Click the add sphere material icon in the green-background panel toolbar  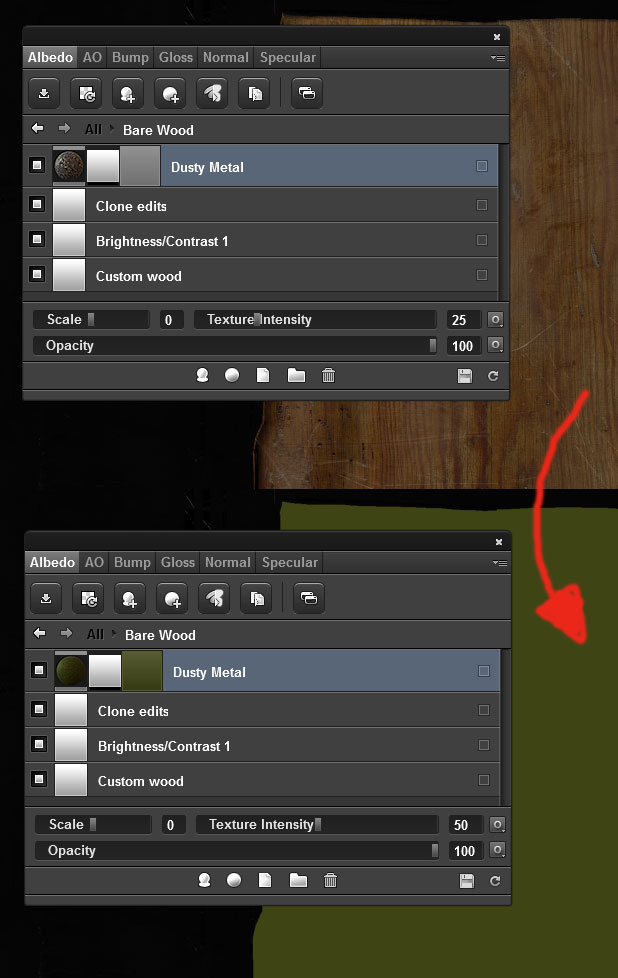172,599
